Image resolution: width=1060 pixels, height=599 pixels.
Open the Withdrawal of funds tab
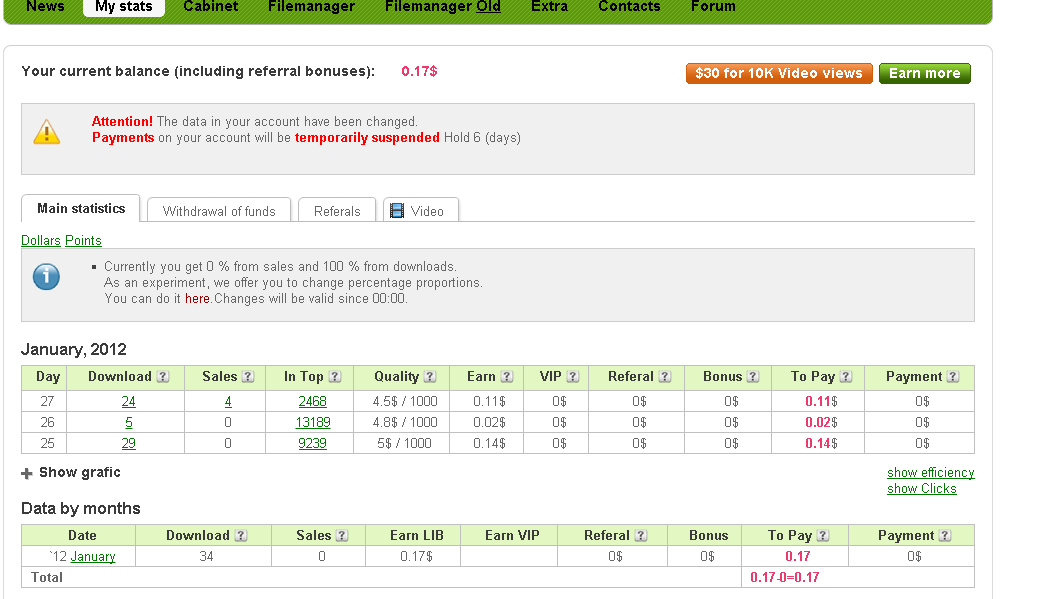pyautogui.click(x=219, y=211)
